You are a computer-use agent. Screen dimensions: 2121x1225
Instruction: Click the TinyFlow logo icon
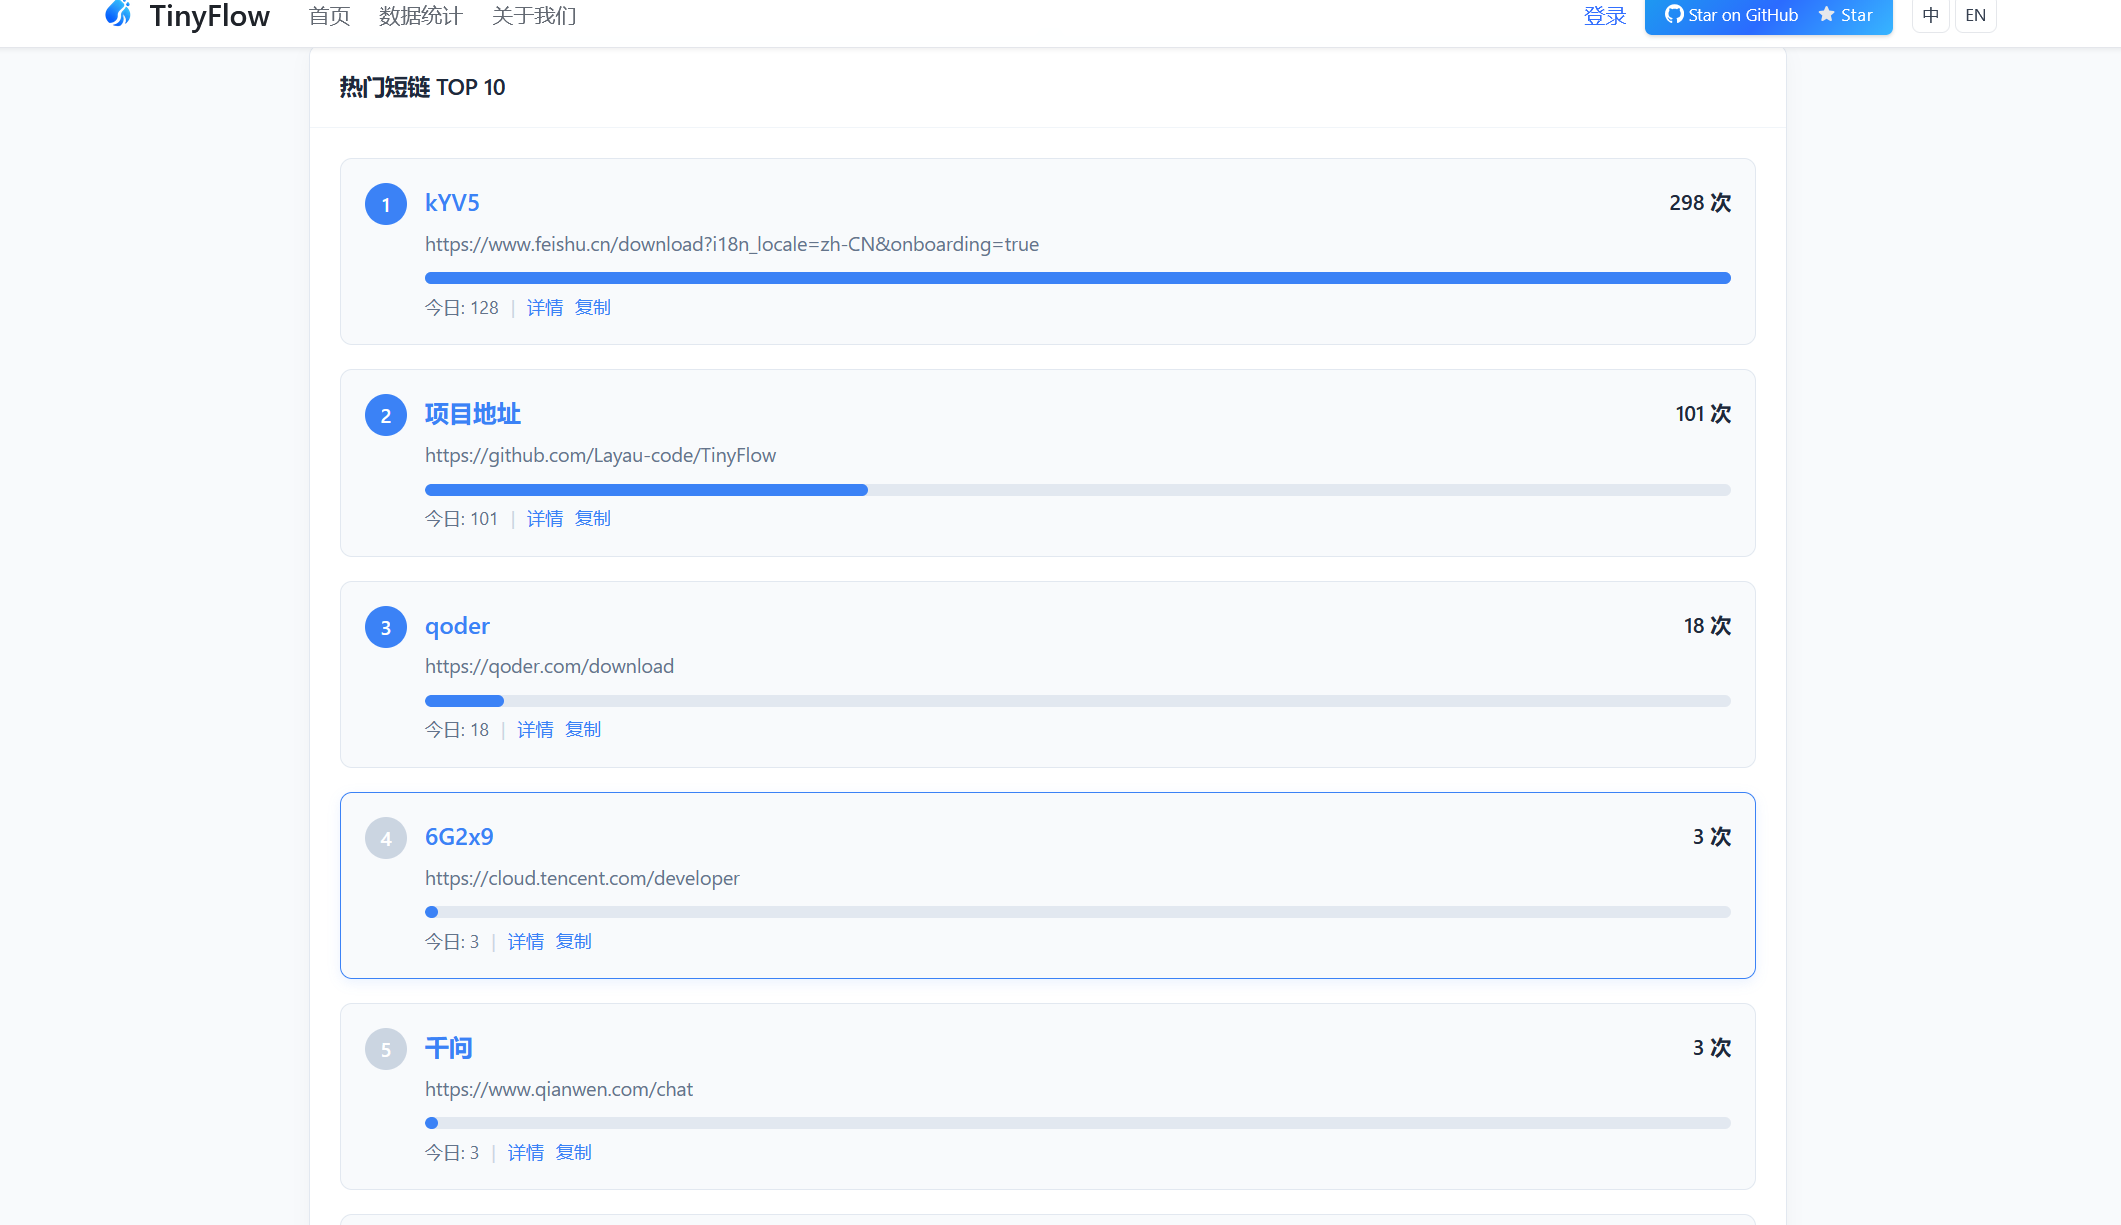click(118, 14)
